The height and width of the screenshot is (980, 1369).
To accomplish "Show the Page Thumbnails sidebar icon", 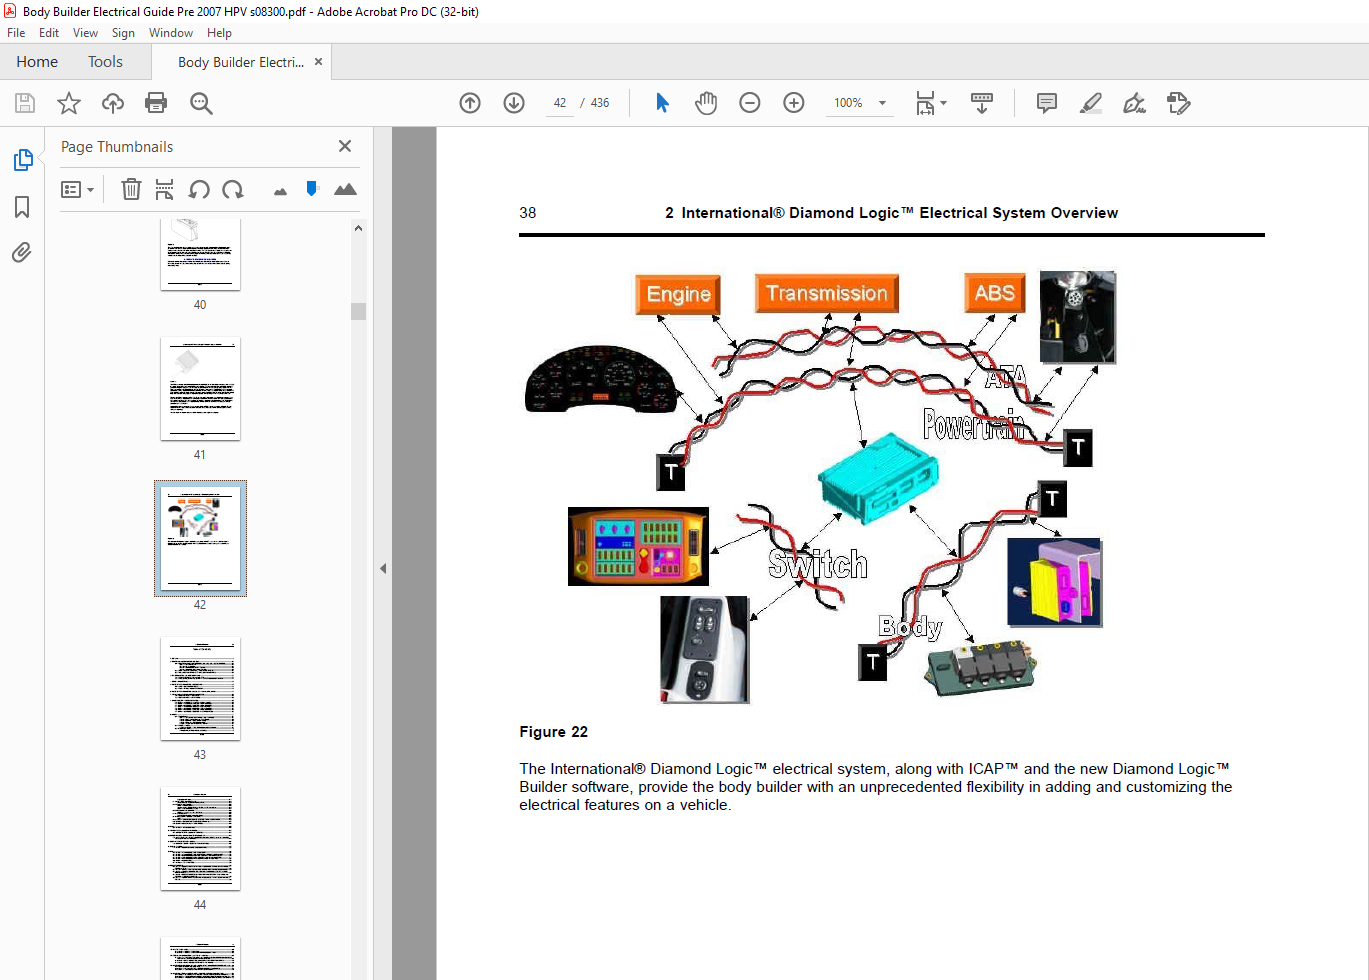I will point(22,160).
